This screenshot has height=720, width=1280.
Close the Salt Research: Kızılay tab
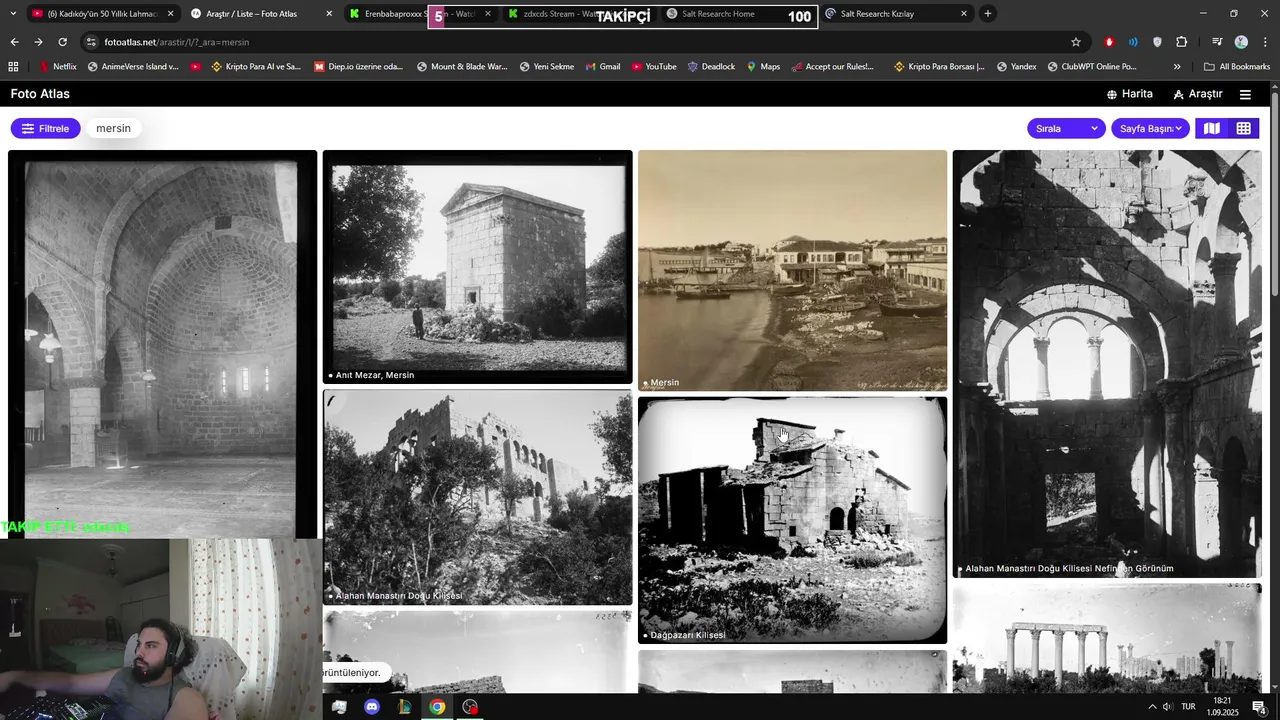964,14
